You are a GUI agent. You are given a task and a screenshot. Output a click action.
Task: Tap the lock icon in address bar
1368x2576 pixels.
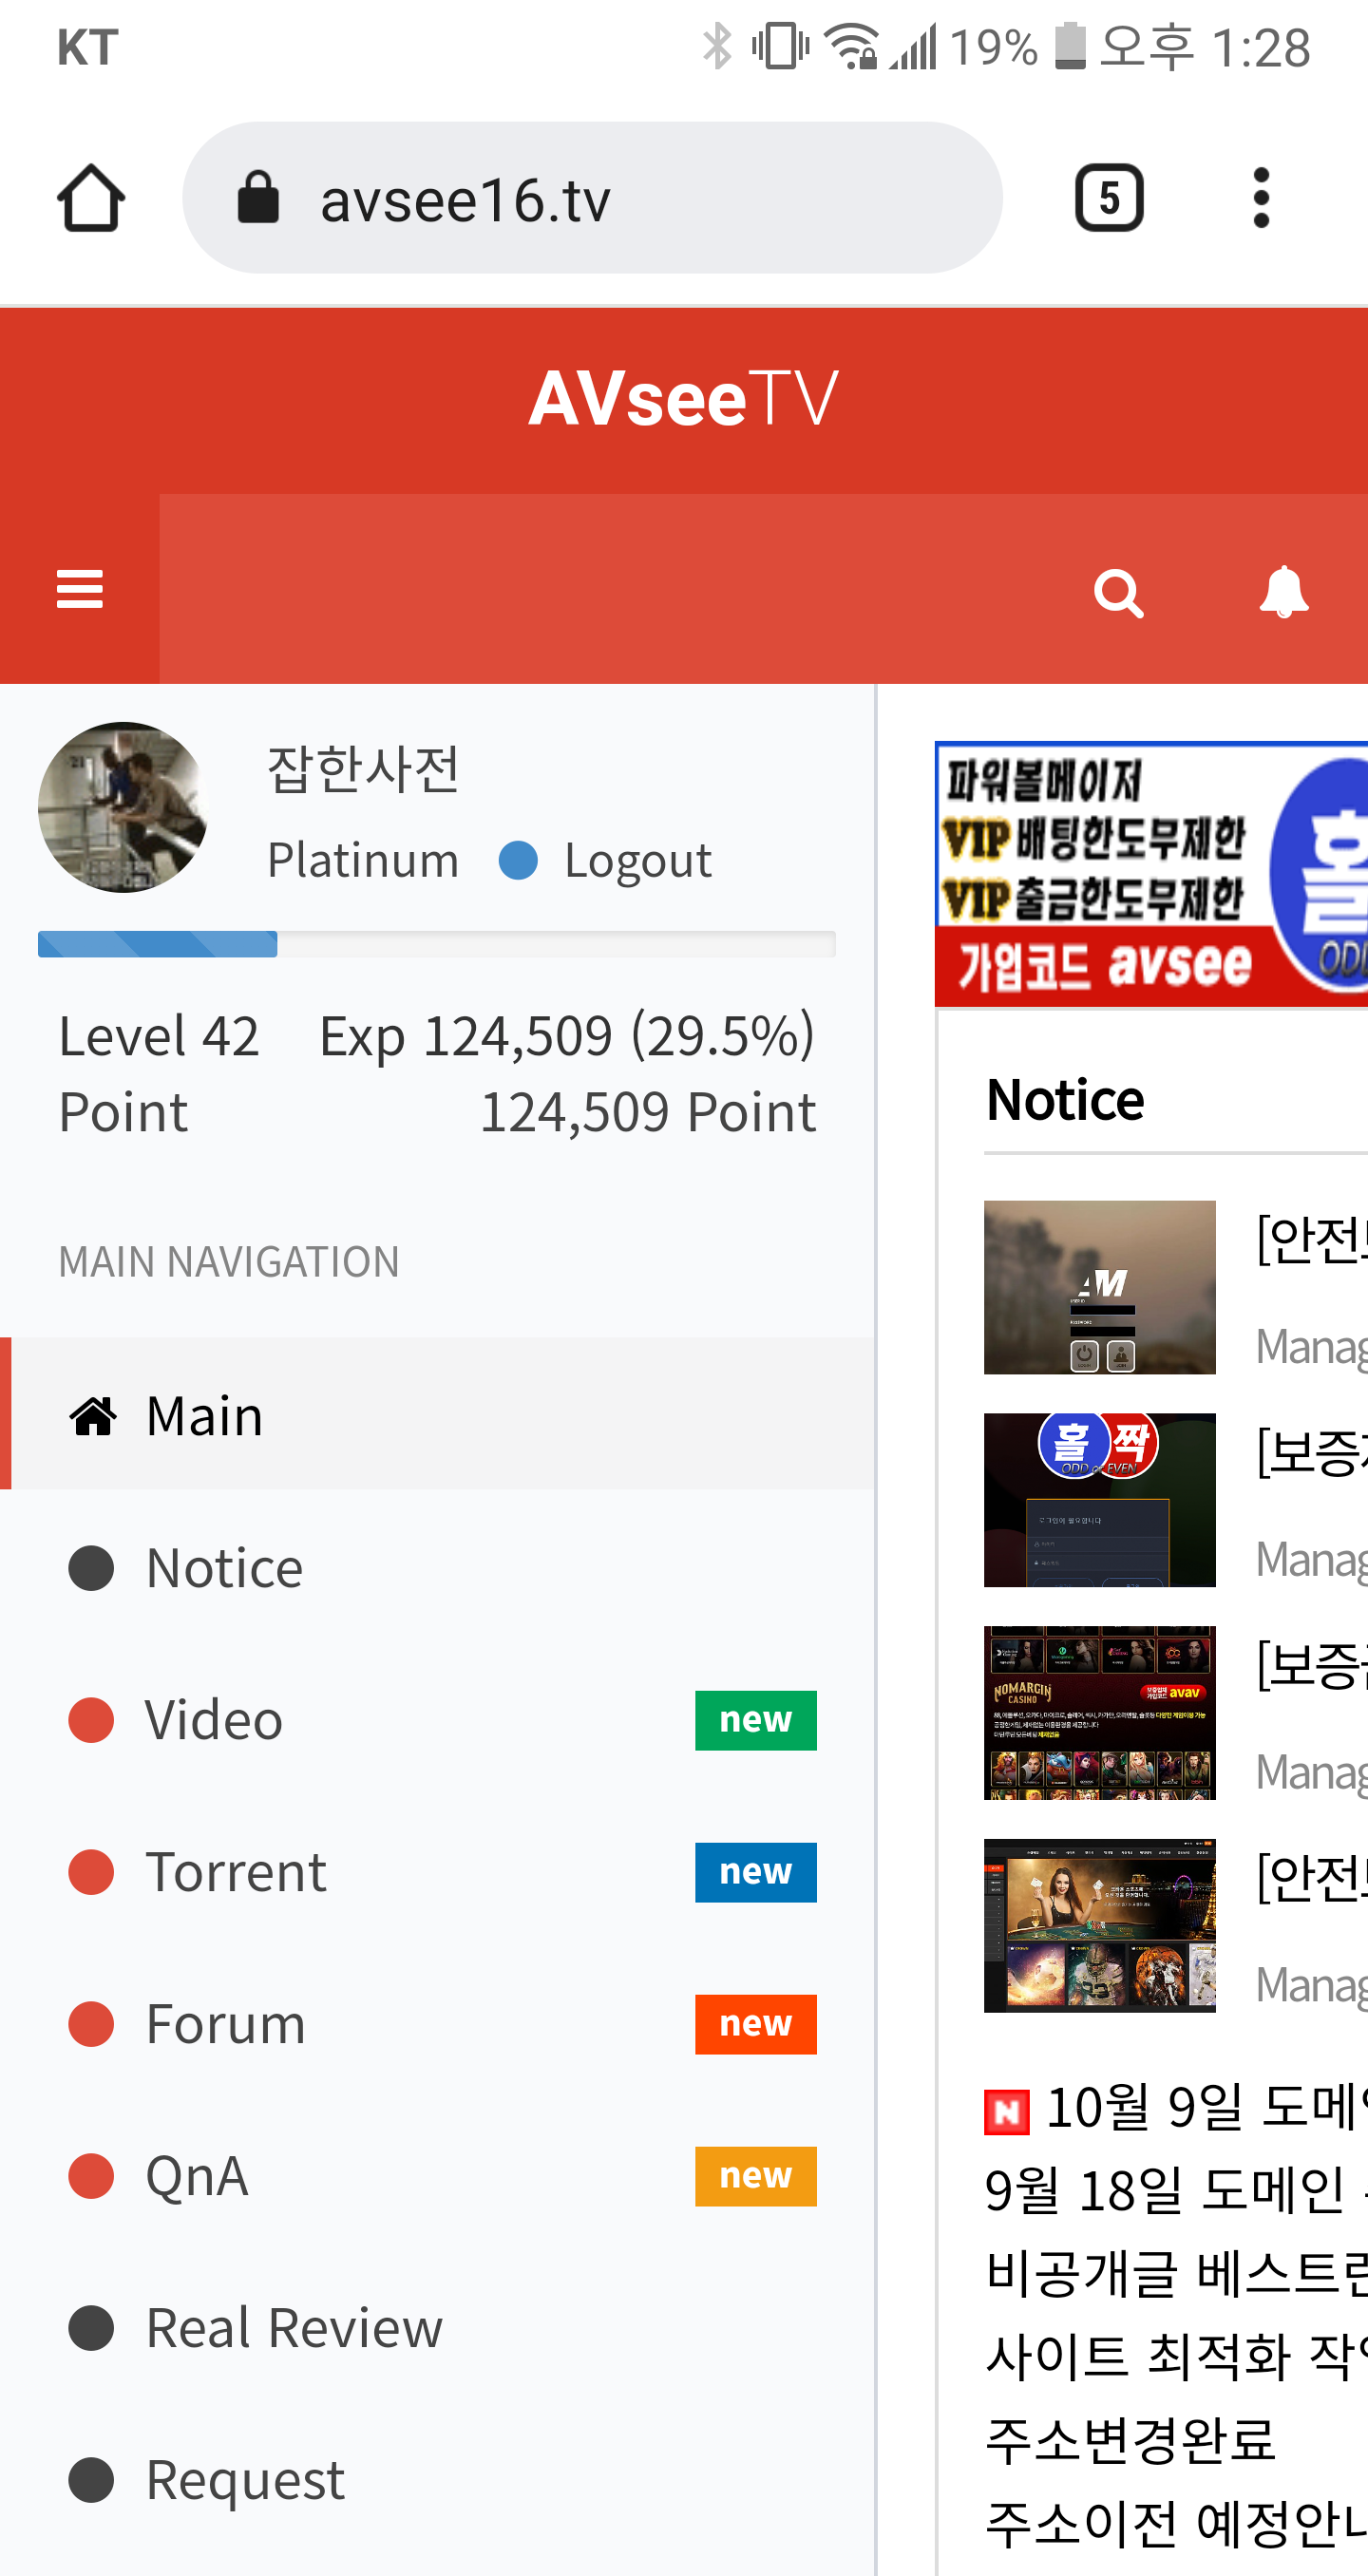point(258,196)
